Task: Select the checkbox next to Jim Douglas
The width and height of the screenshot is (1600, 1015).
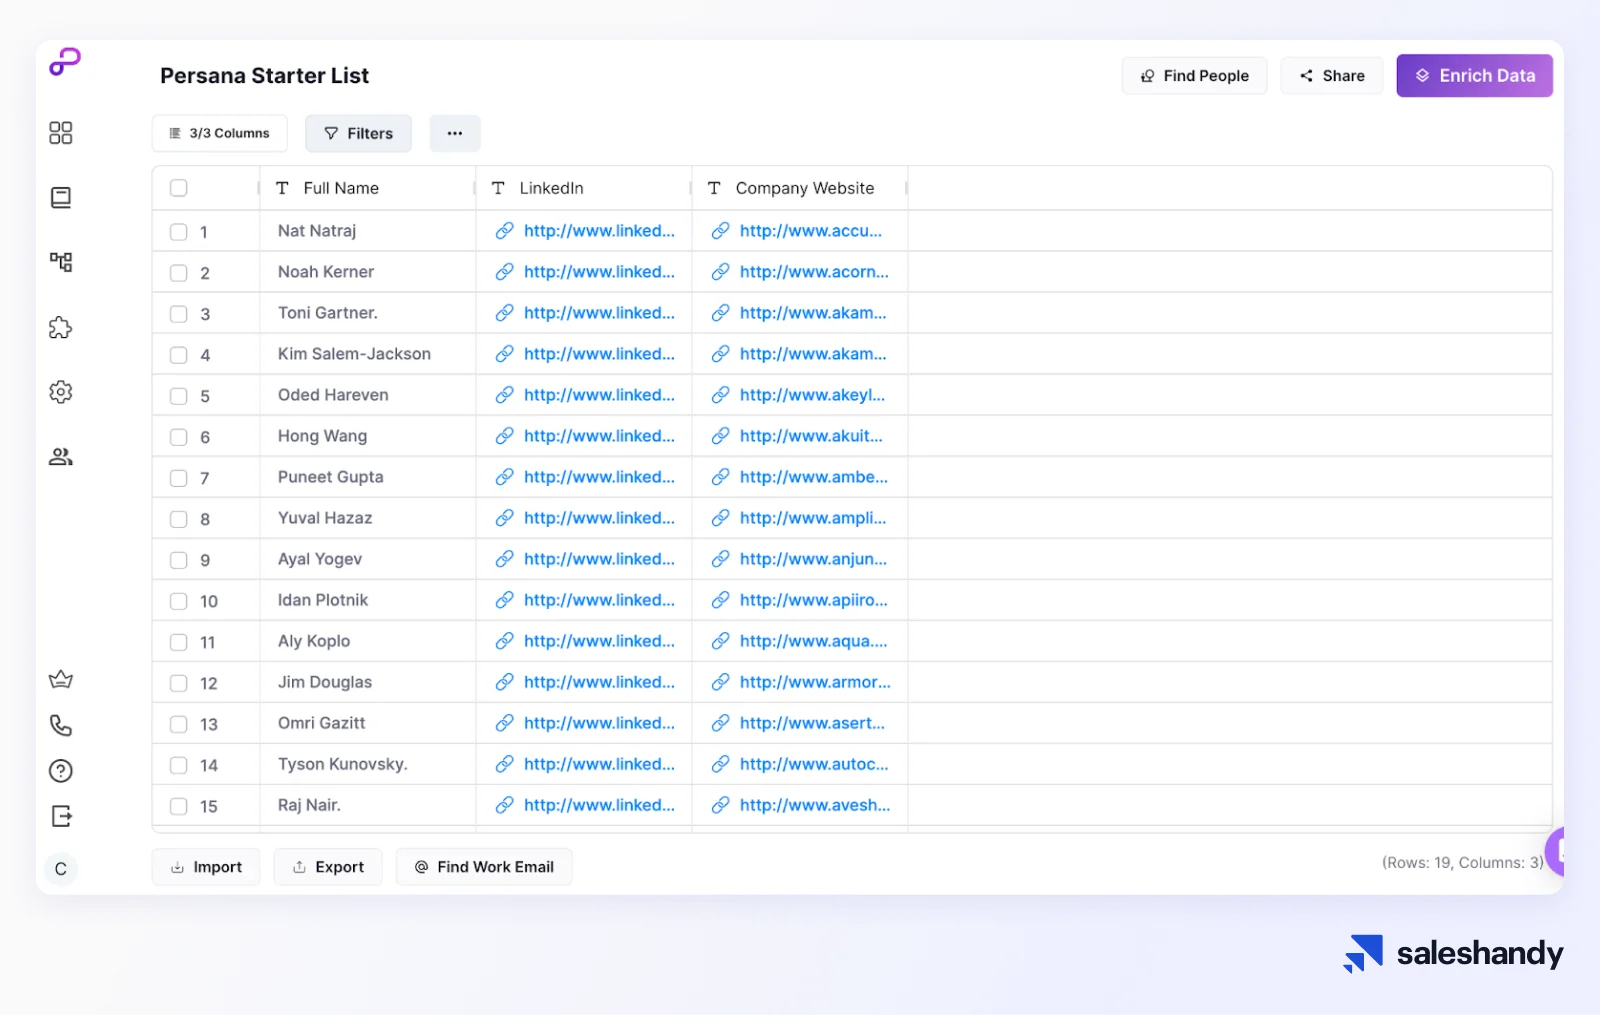Action: [178, 682]
